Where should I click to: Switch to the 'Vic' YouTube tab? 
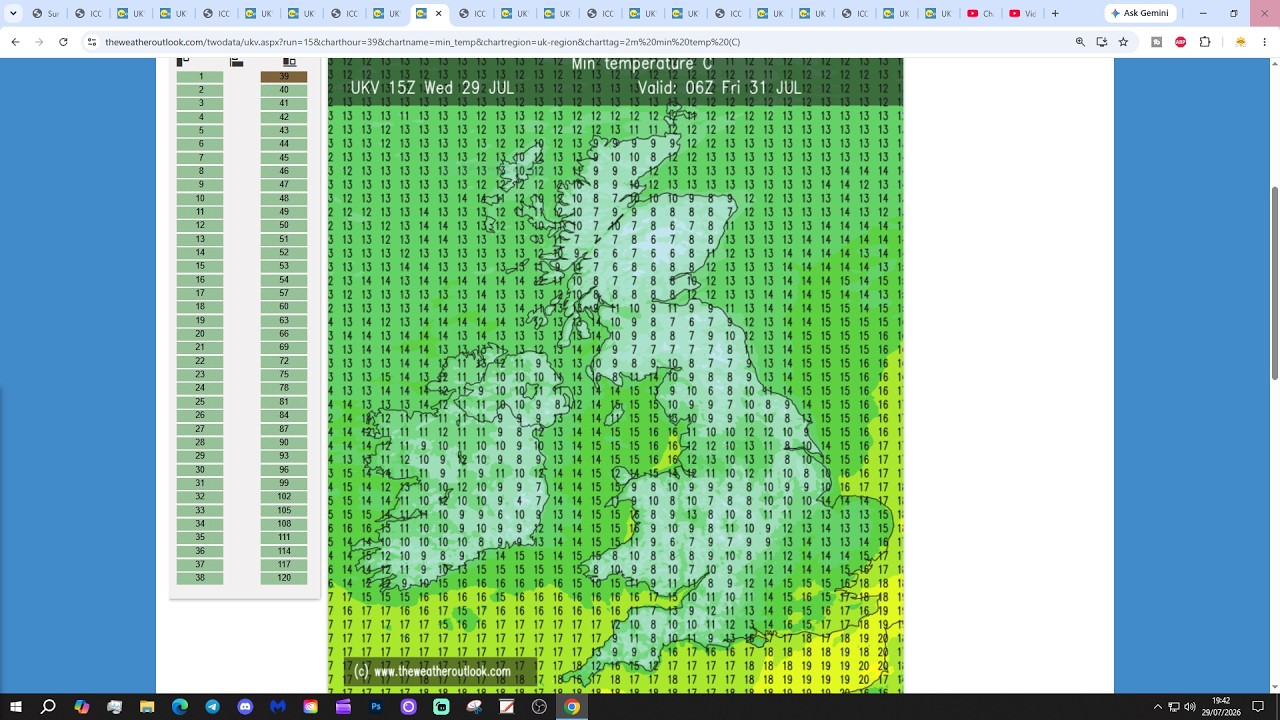[1022, 13]
